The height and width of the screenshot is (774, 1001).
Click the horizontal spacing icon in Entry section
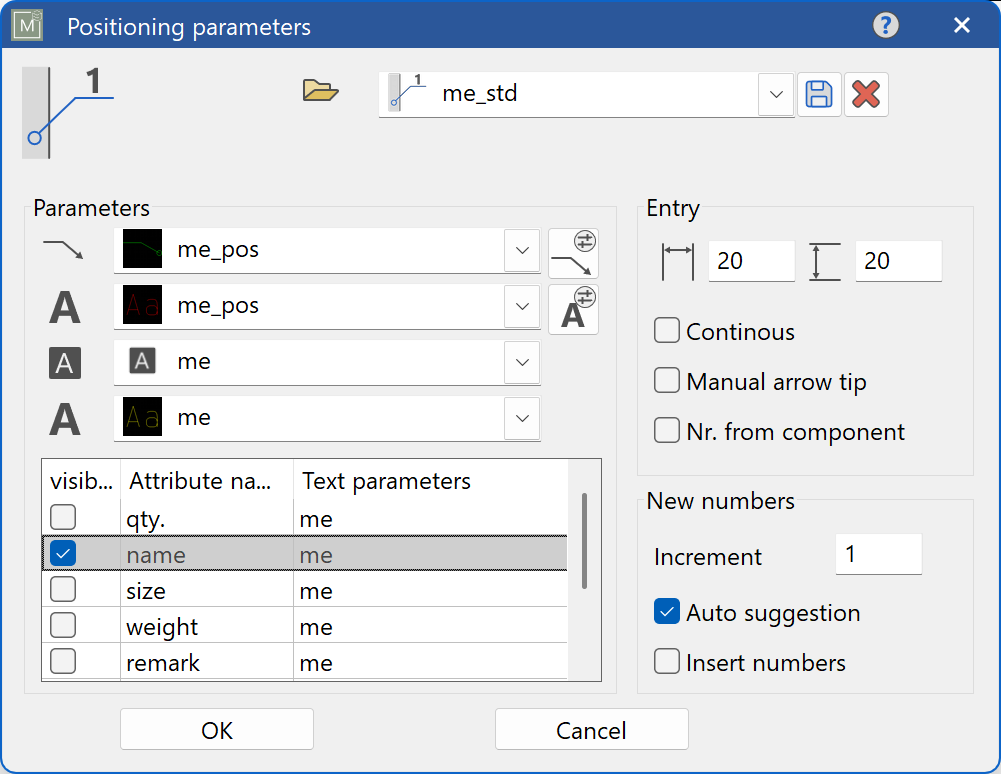pyautogui.click(x=678, y=260)
